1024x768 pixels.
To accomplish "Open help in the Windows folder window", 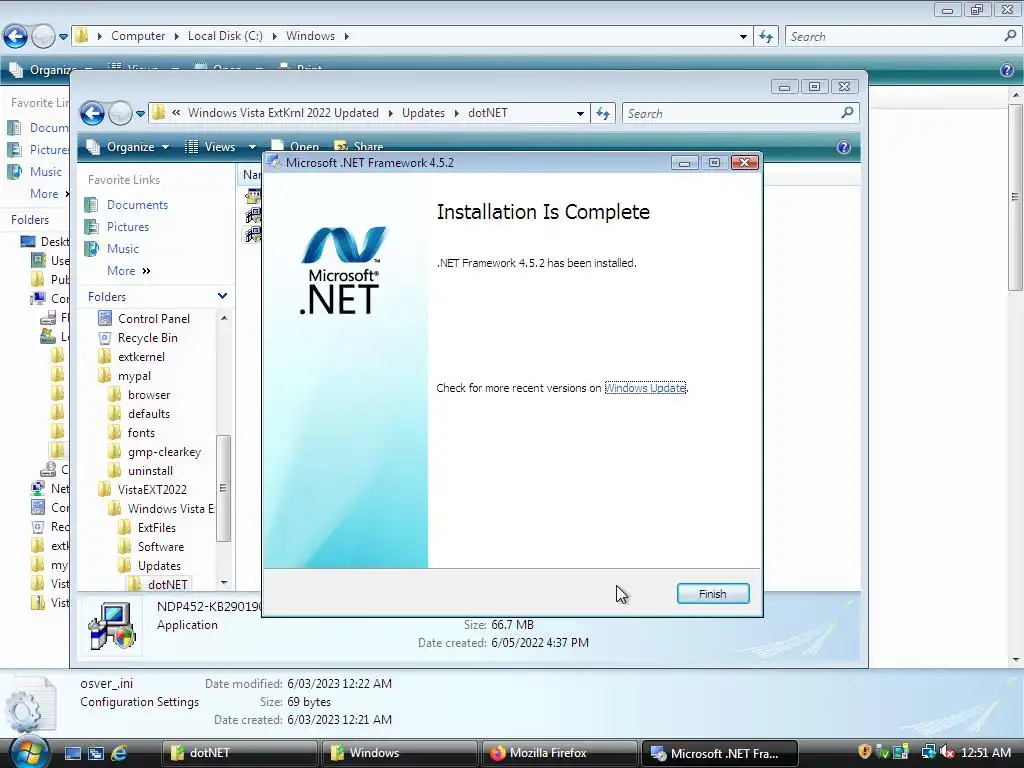I will click(x=1007, y=70).
